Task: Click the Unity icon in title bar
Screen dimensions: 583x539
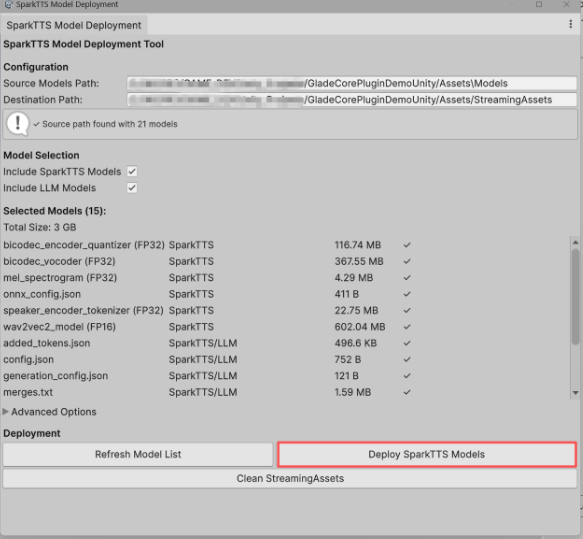Action: pos(9,4)
